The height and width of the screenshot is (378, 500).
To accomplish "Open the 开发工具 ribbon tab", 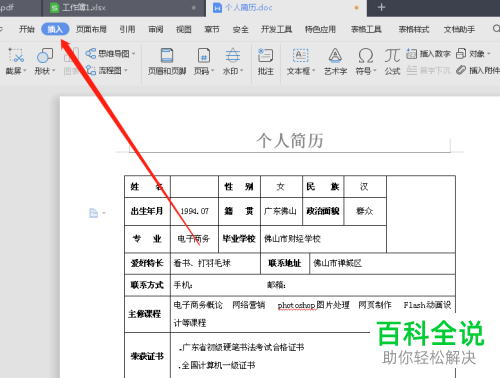I will click(x=276, y=29).
